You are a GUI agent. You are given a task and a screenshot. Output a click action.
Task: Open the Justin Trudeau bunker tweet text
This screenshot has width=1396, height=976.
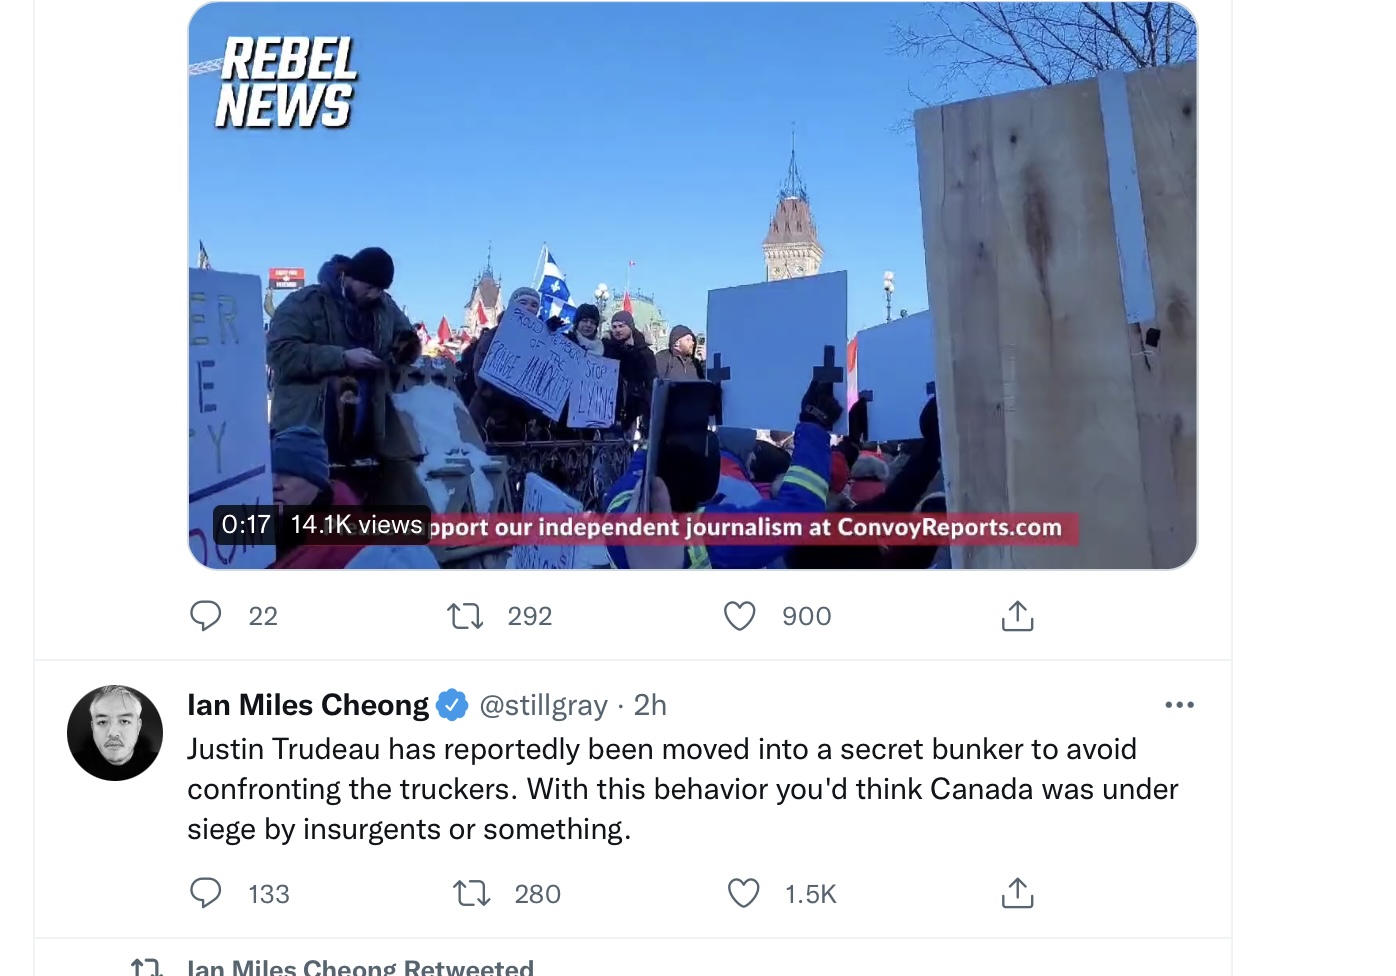click(x=683, y=789)
